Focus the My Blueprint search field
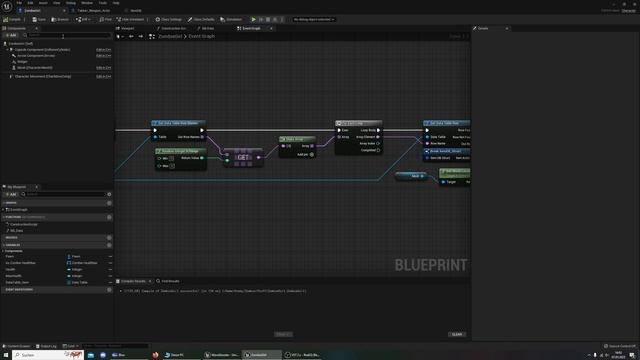 tap(63, 194)
